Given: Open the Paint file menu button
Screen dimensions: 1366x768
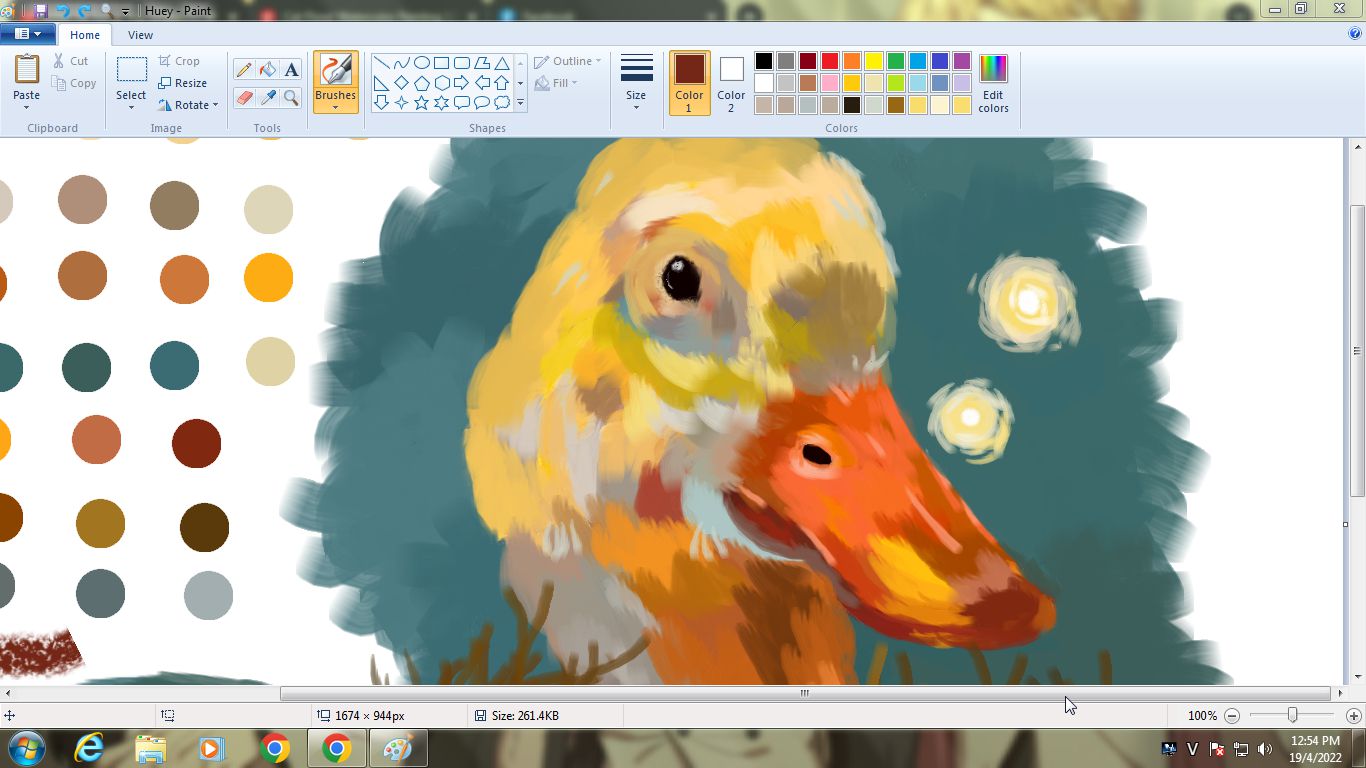Looking at the screenshot, I should pos(28,34).
